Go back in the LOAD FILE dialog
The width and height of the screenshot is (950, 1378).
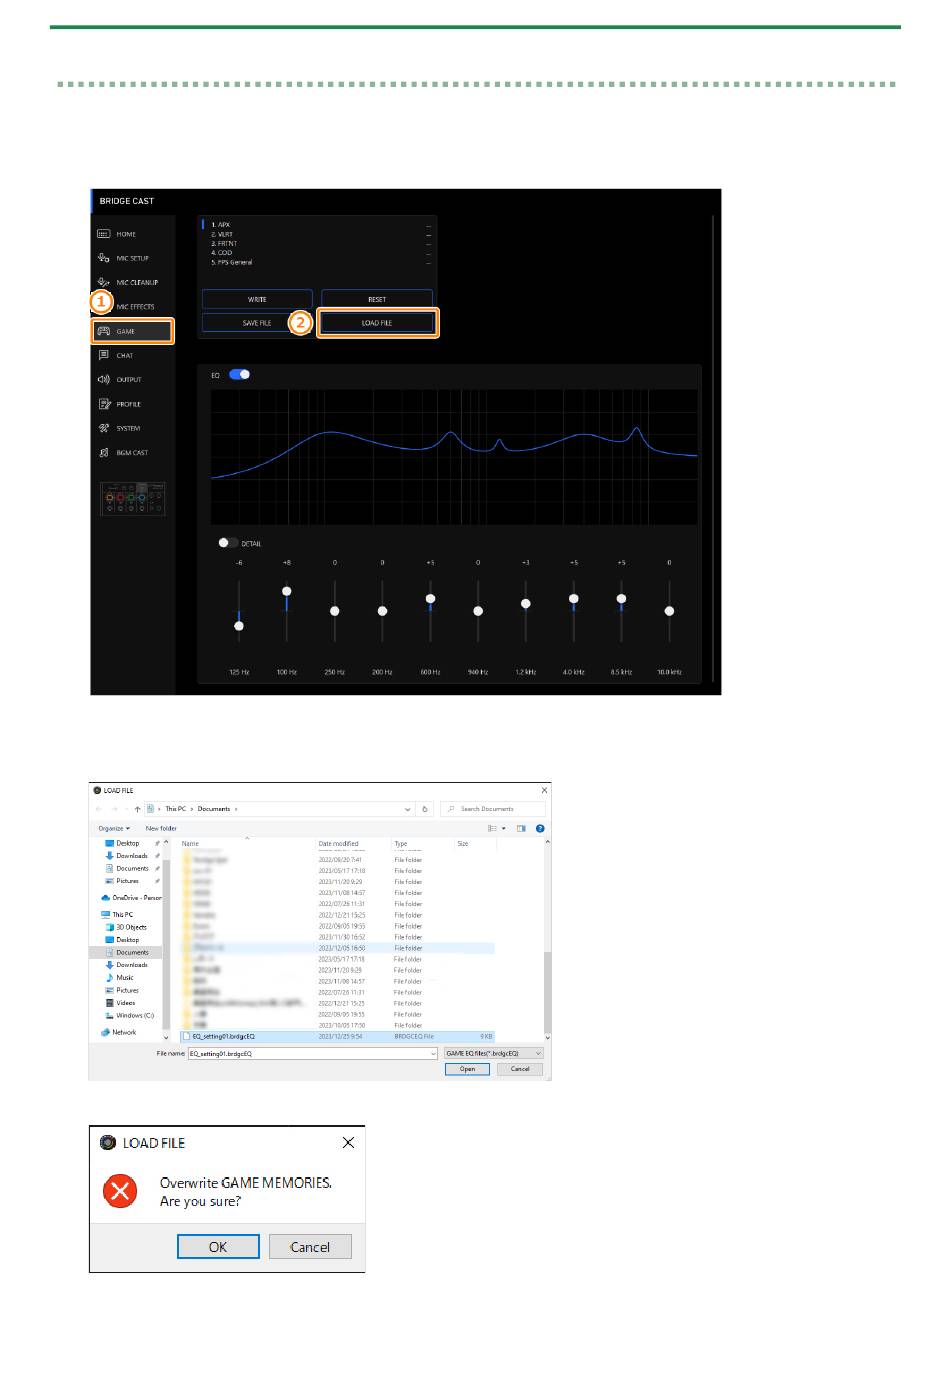click(x=99, y=809)
